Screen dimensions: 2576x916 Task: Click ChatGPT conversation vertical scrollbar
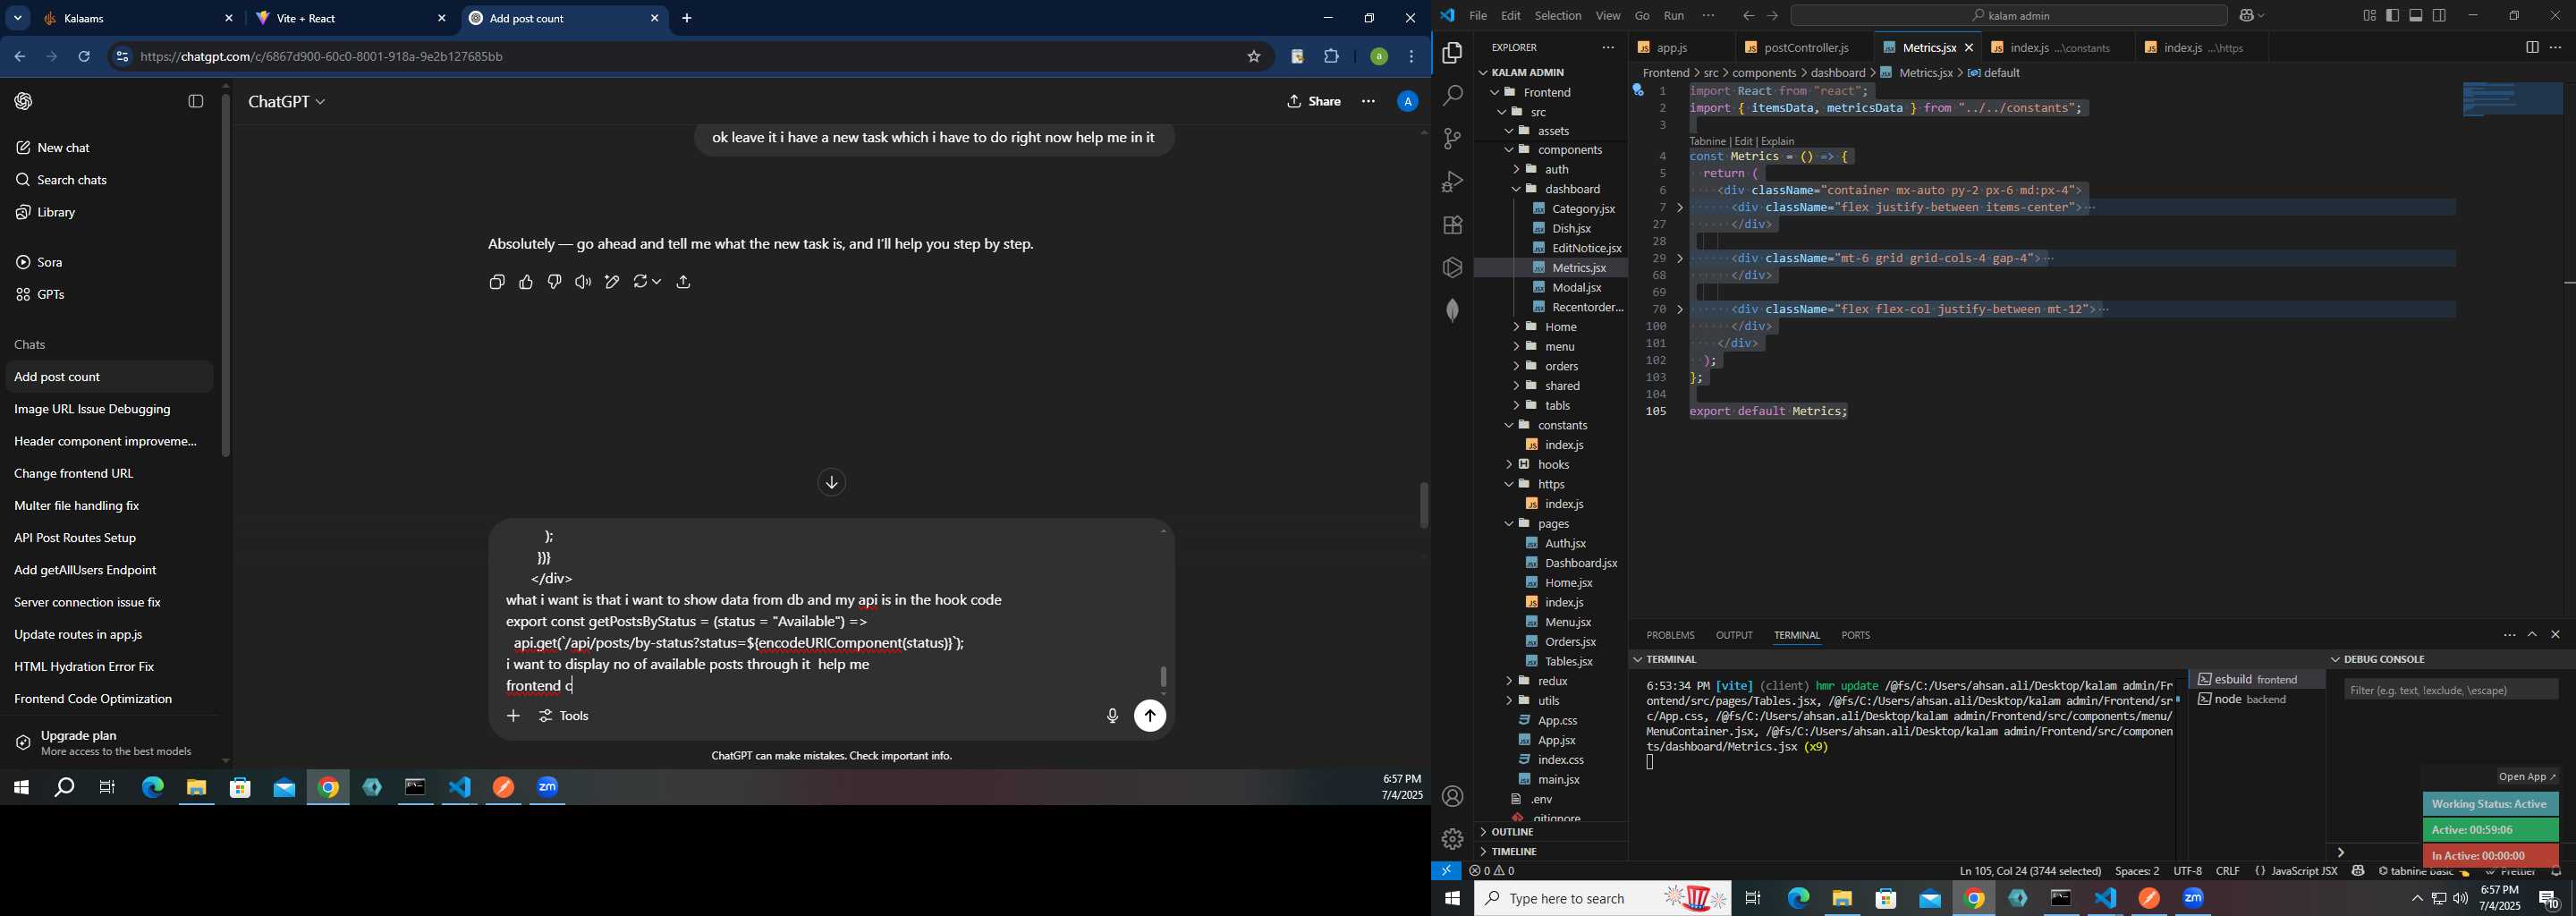point(1423,506)
